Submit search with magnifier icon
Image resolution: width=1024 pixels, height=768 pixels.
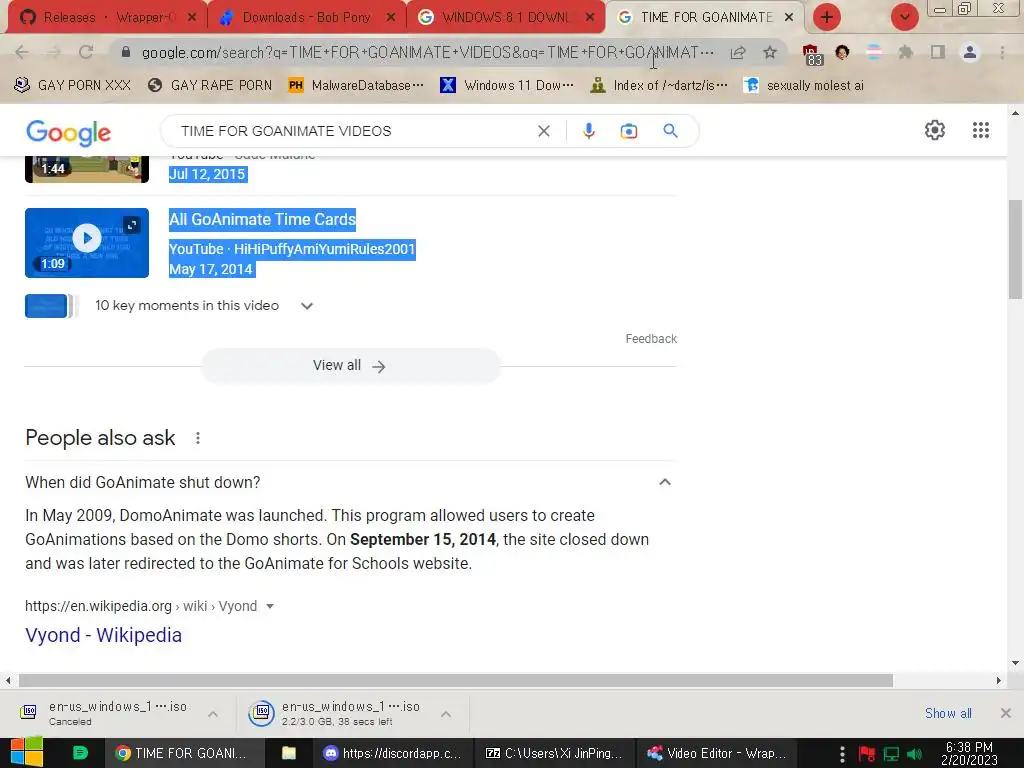pos(670,131)
